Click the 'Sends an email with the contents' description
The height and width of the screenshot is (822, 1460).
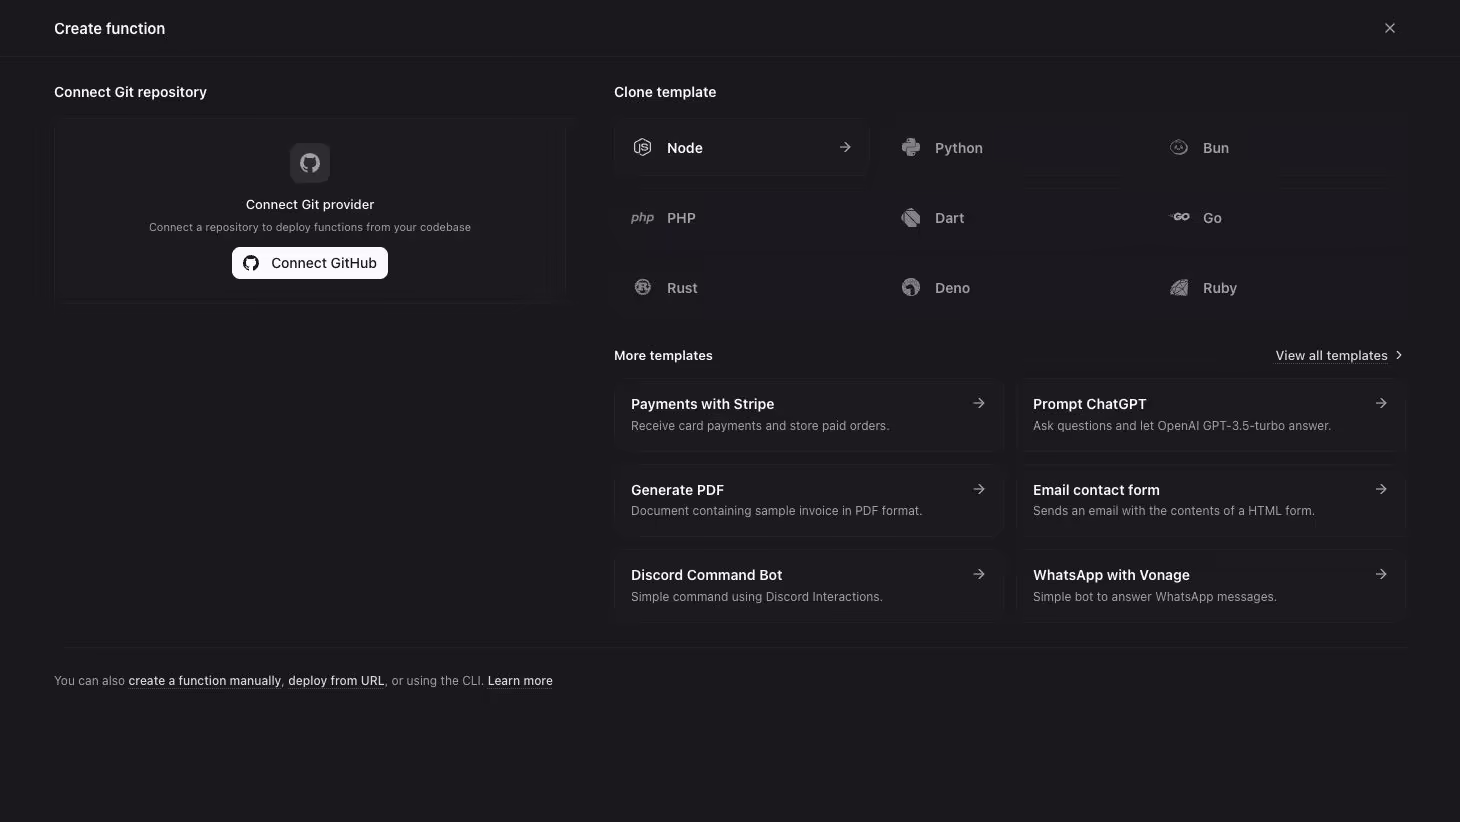[x=1173, y=511]
